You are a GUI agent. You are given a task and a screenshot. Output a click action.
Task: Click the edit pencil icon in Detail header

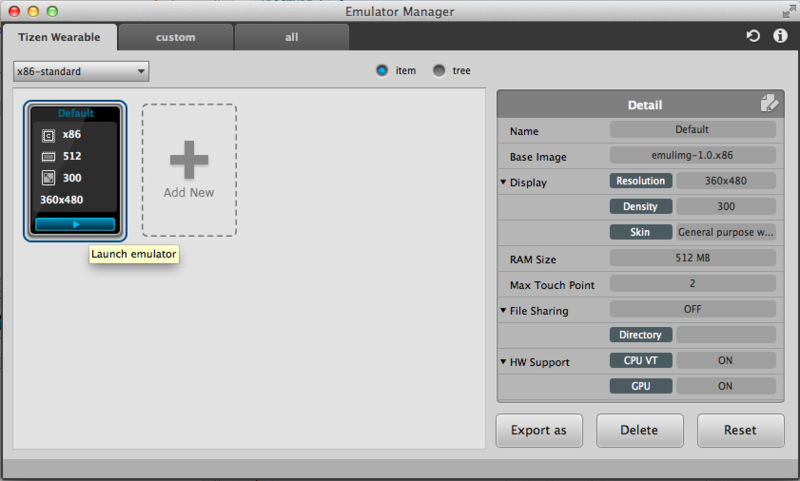coord(769,103)
